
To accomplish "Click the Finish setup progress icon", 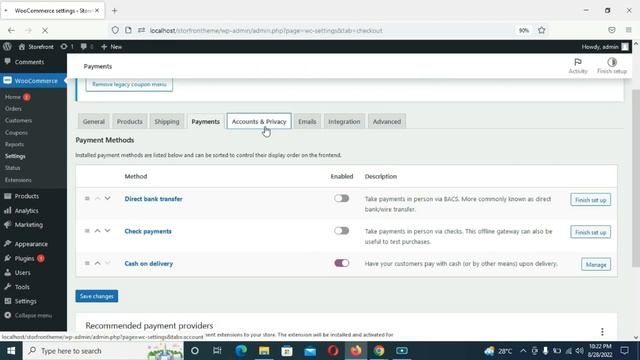I will [611, 66].
